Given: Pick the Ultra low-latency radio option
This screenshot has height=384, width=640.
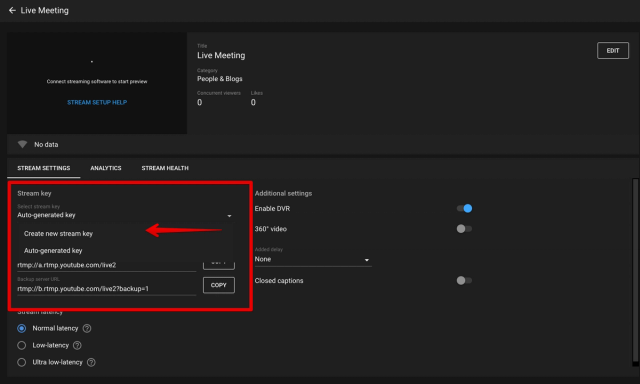Looking at the screenshot, I should 22,362.
